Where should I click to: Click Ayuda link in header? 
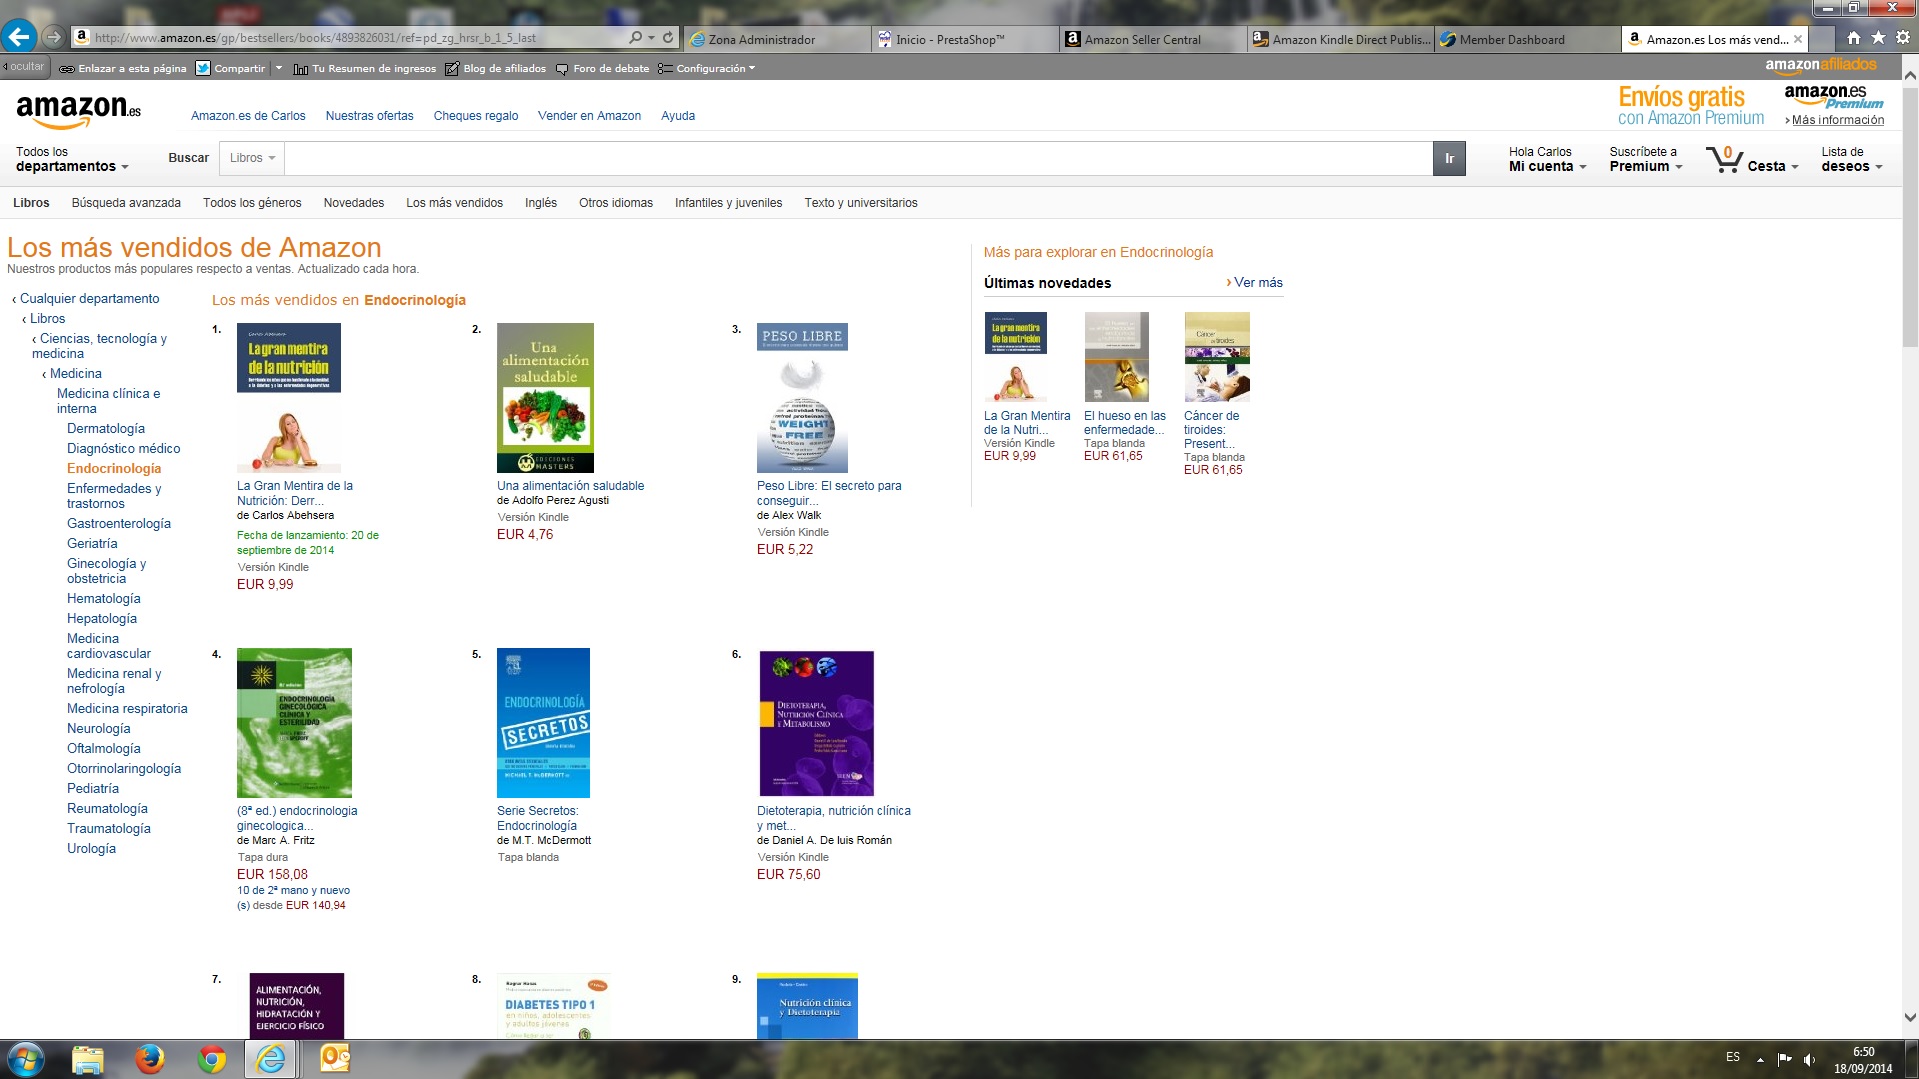(677, 116)
